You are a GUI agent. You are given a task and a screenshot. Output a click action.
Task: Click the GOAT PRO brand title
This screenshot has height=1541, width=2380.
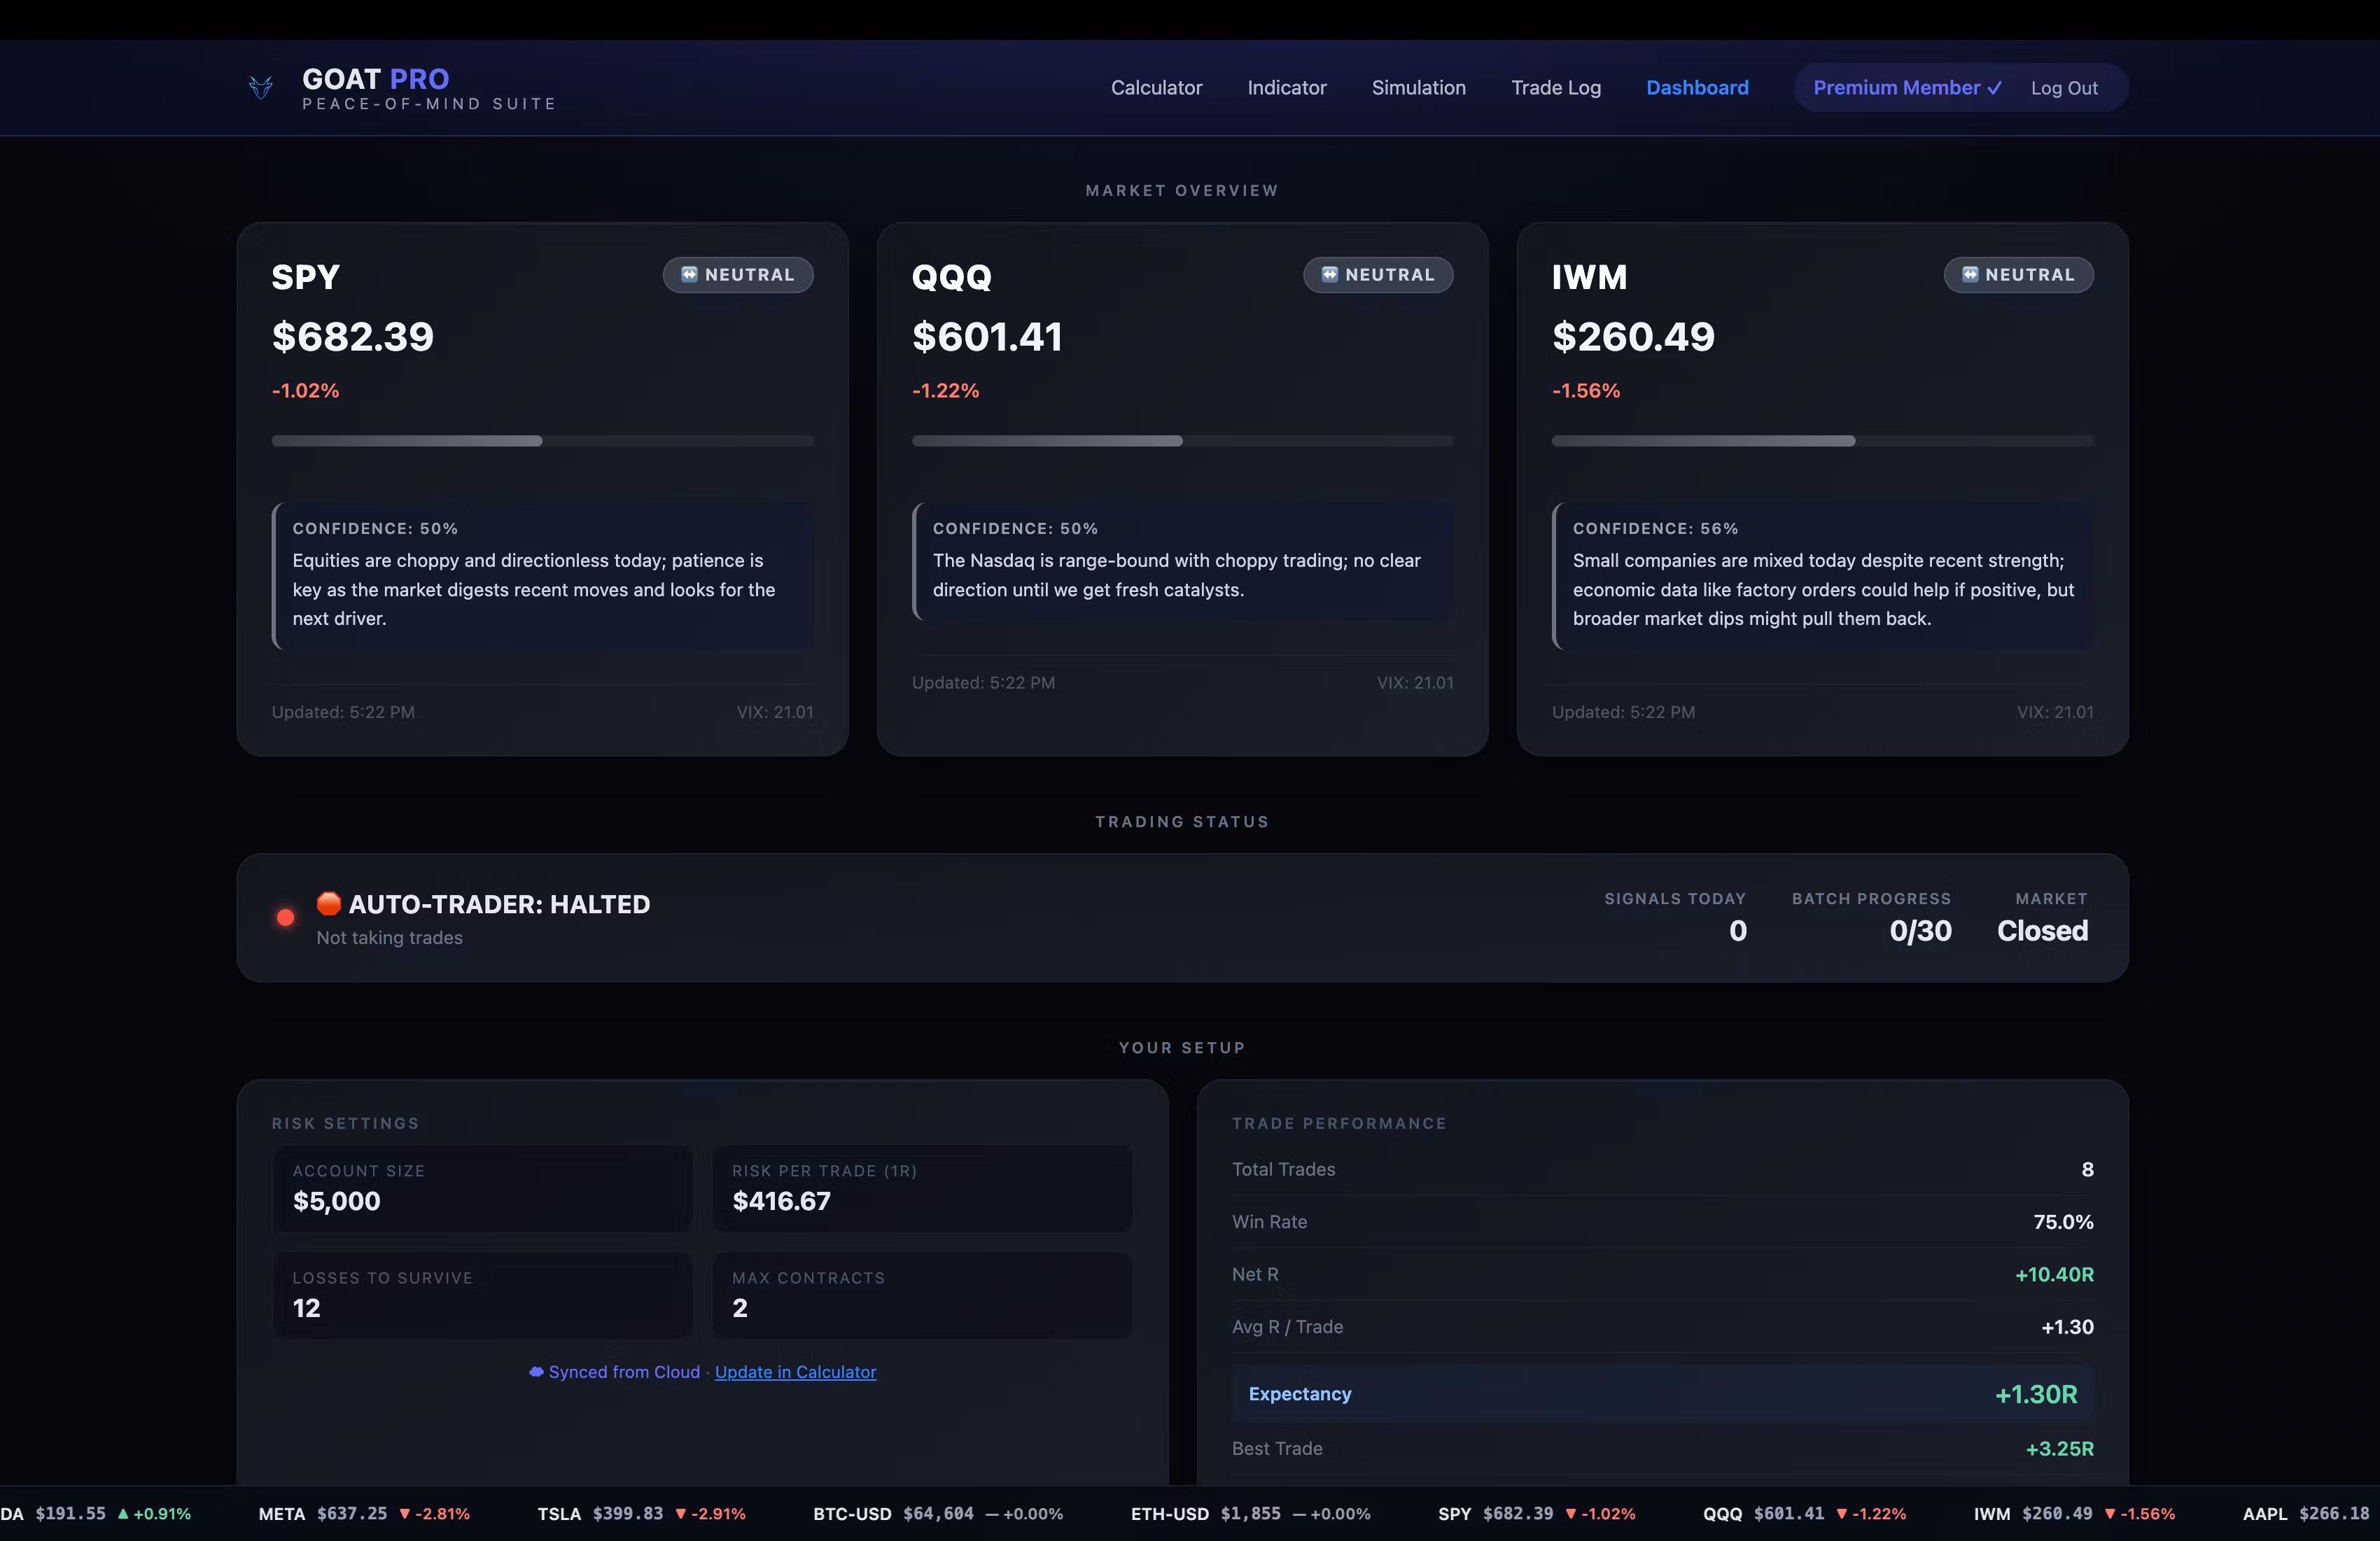tap(375, 79)
